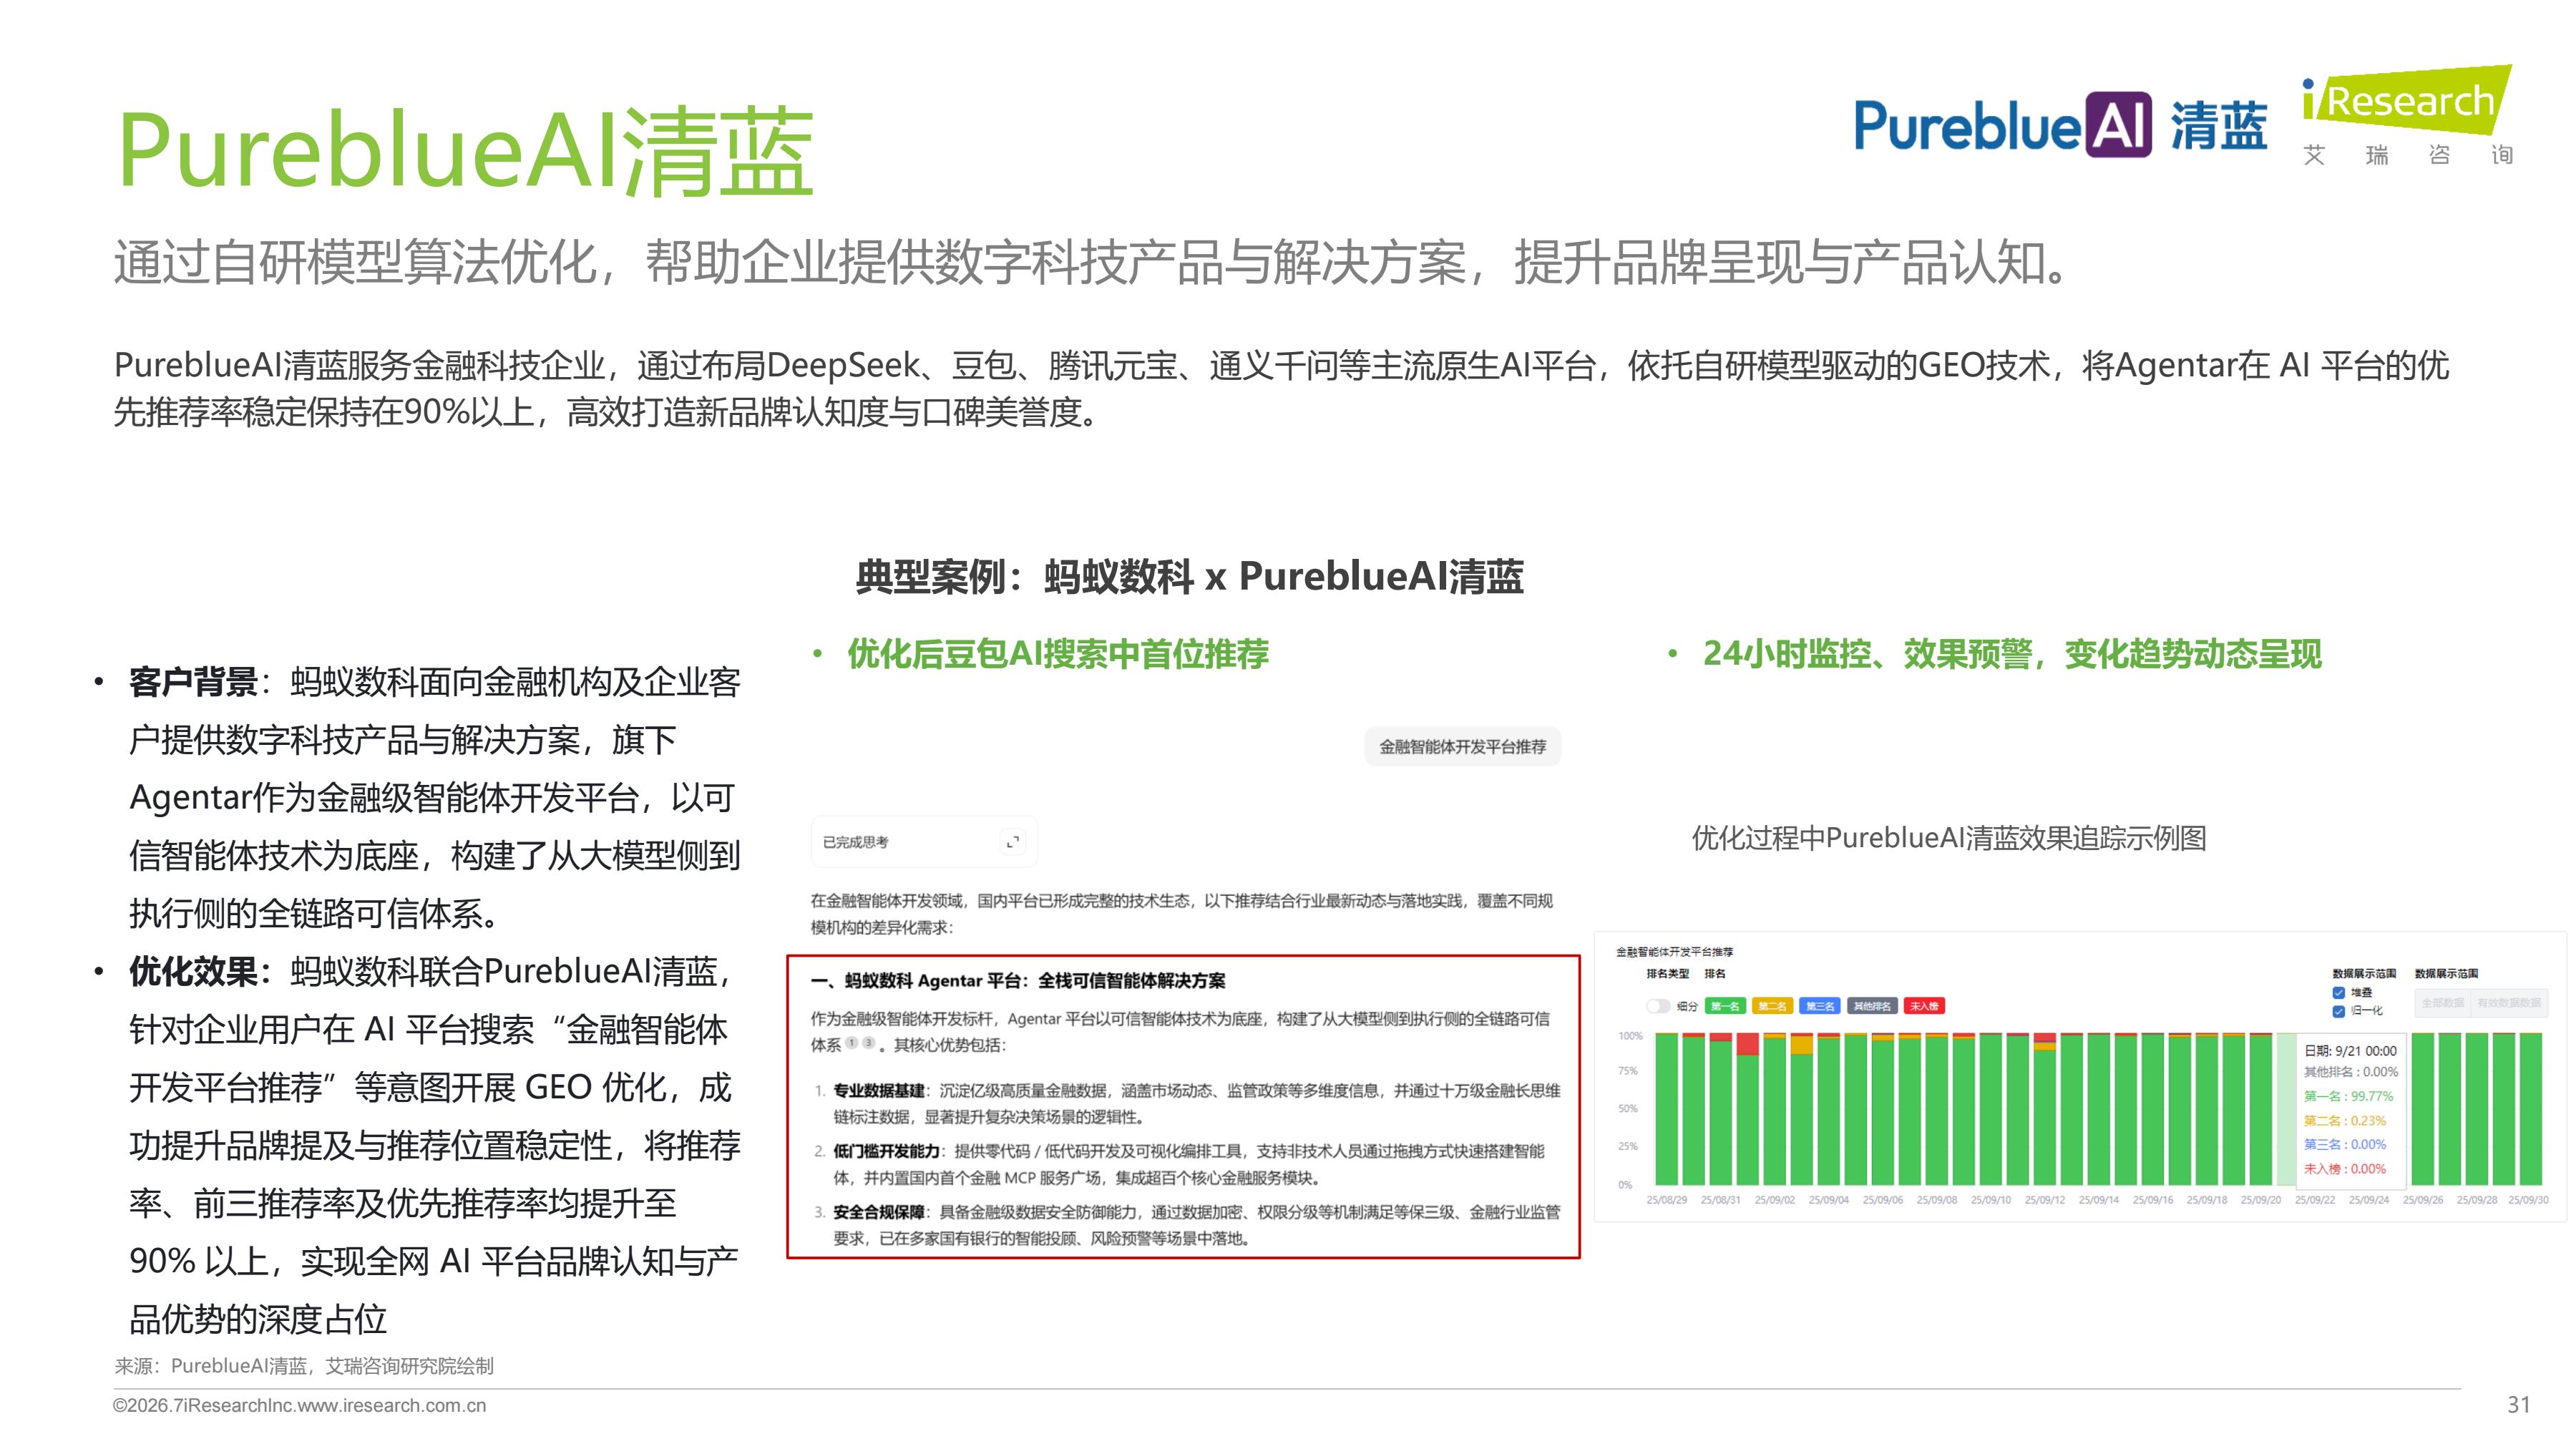Click the chart title 金融智能体开发平台推荐

tap(1675, 952)
